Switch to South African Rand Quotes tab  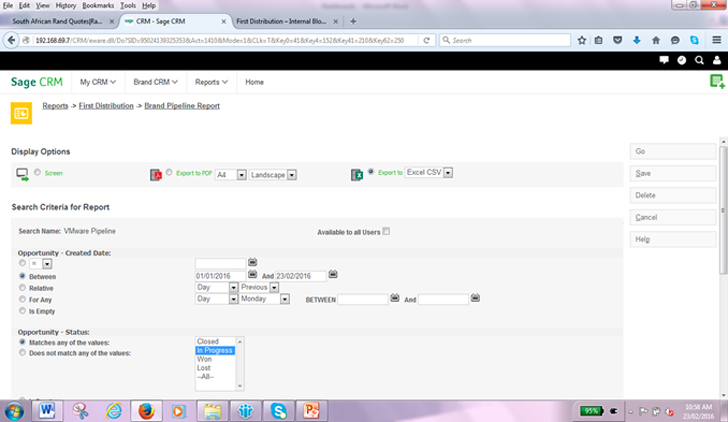click(x=57, y=21)
